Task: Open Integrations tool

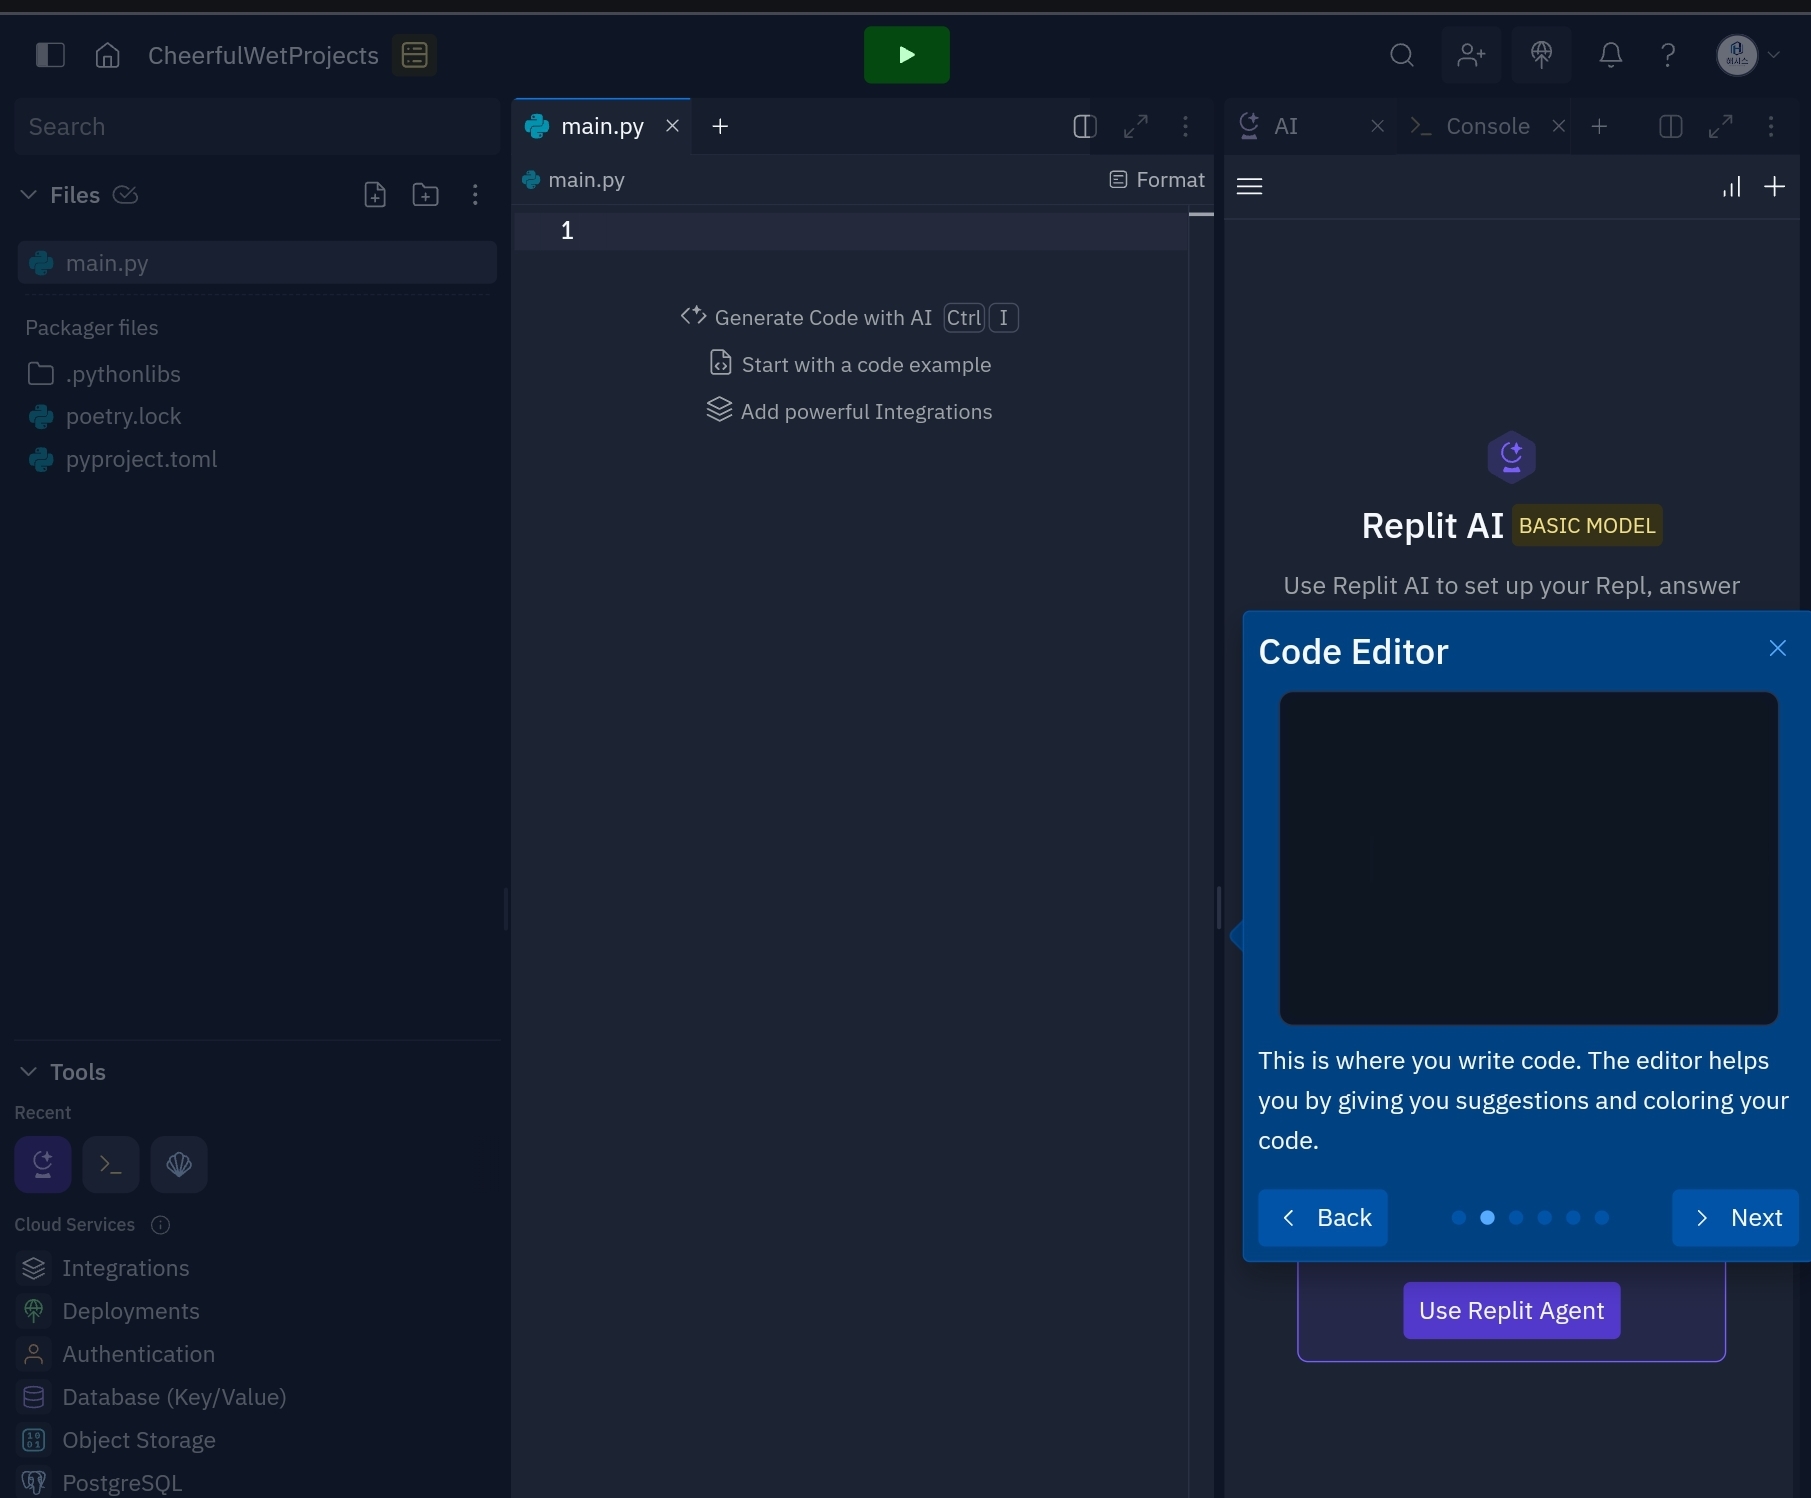Action: (x=105, y=1268)
